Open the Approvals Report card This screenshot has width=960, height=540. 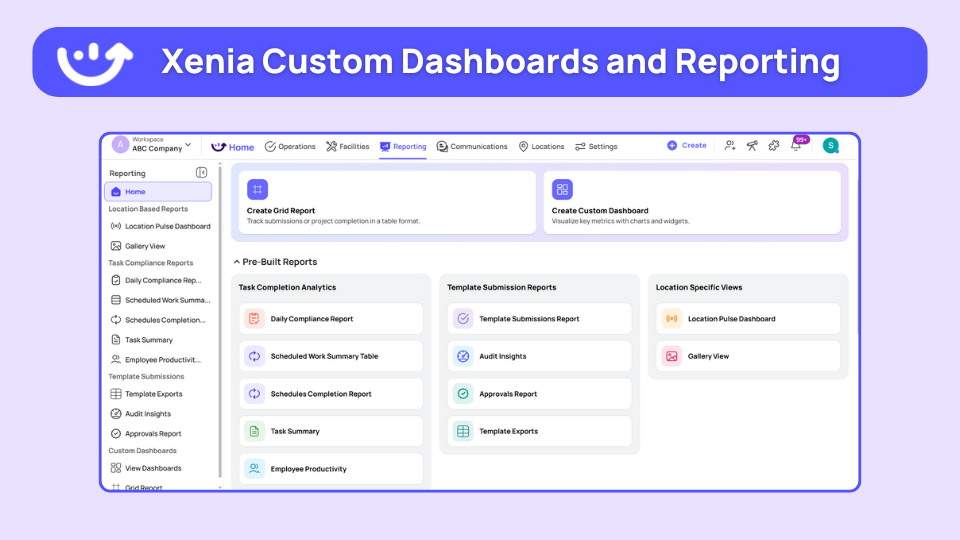coord(539,394)
